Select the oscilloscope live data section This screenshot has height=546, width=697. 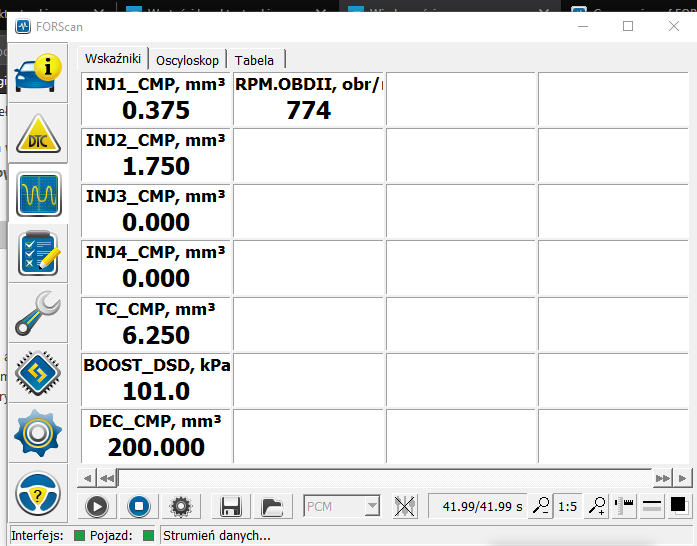pos(38,193)
